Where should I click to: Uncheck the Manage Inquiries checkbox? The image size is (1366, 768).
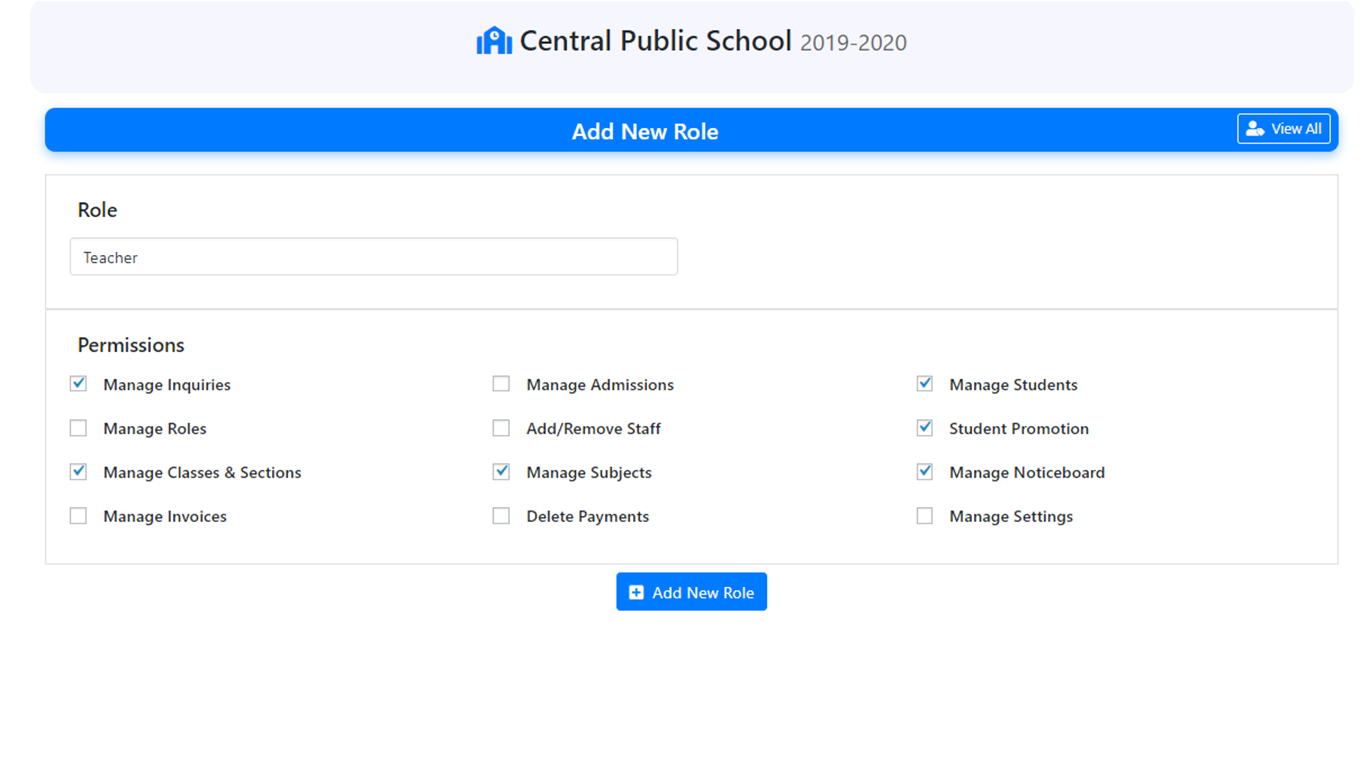[x=79, y=384]
